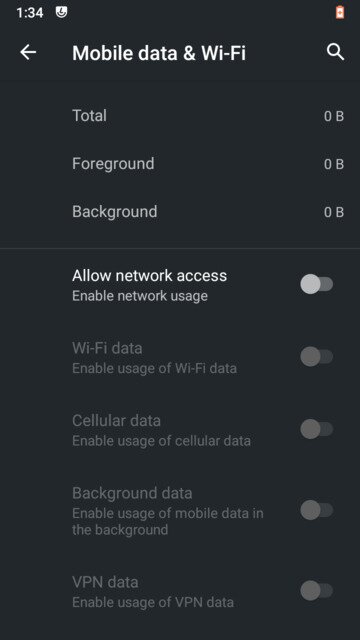Tap the battery status icon

click(340, 12)
